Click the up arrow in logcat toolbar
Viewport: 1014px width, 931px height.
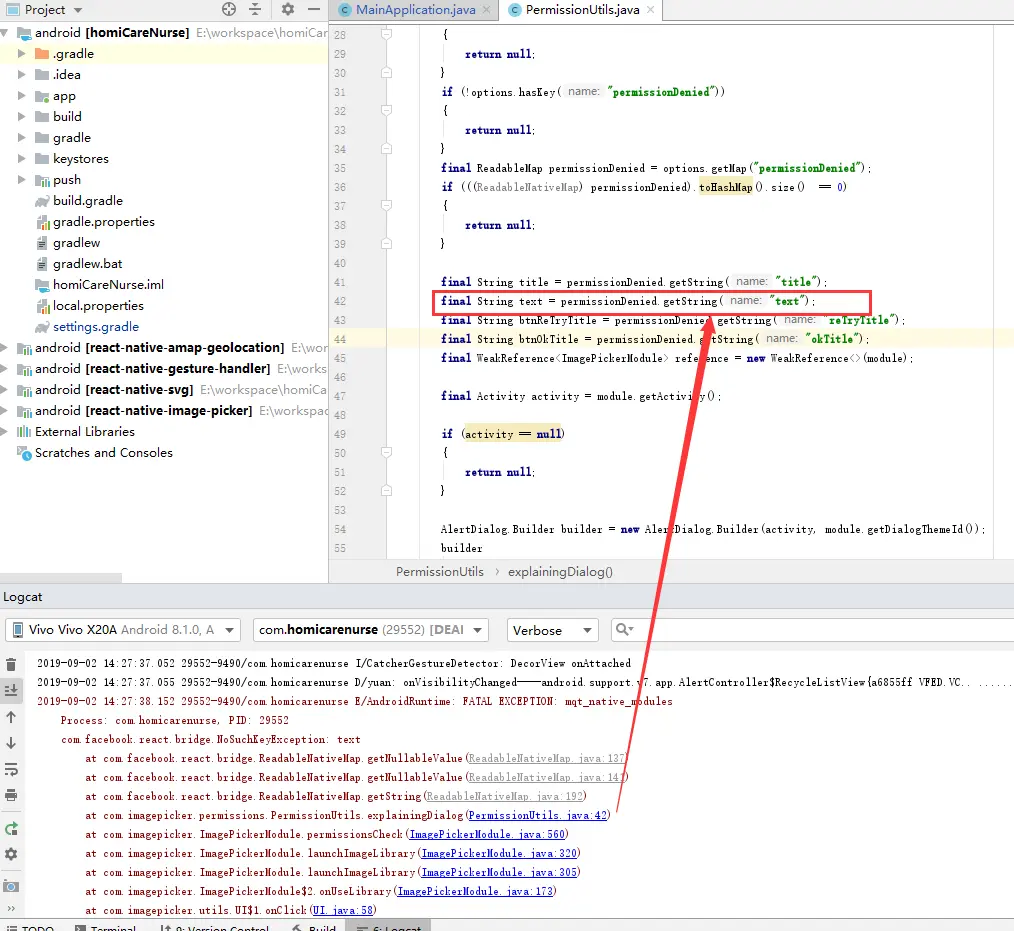point(11,717)
